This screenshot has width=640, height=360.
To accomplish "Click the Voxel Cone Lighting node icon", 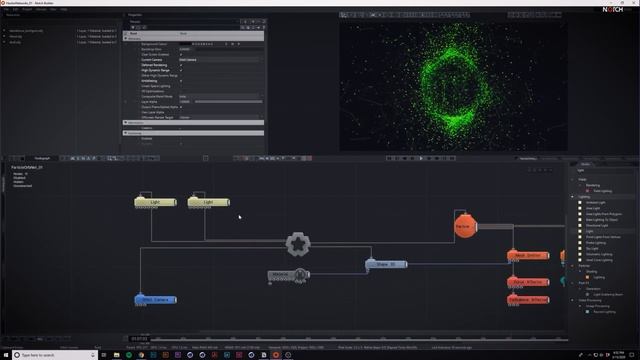I will coord(580,260).
